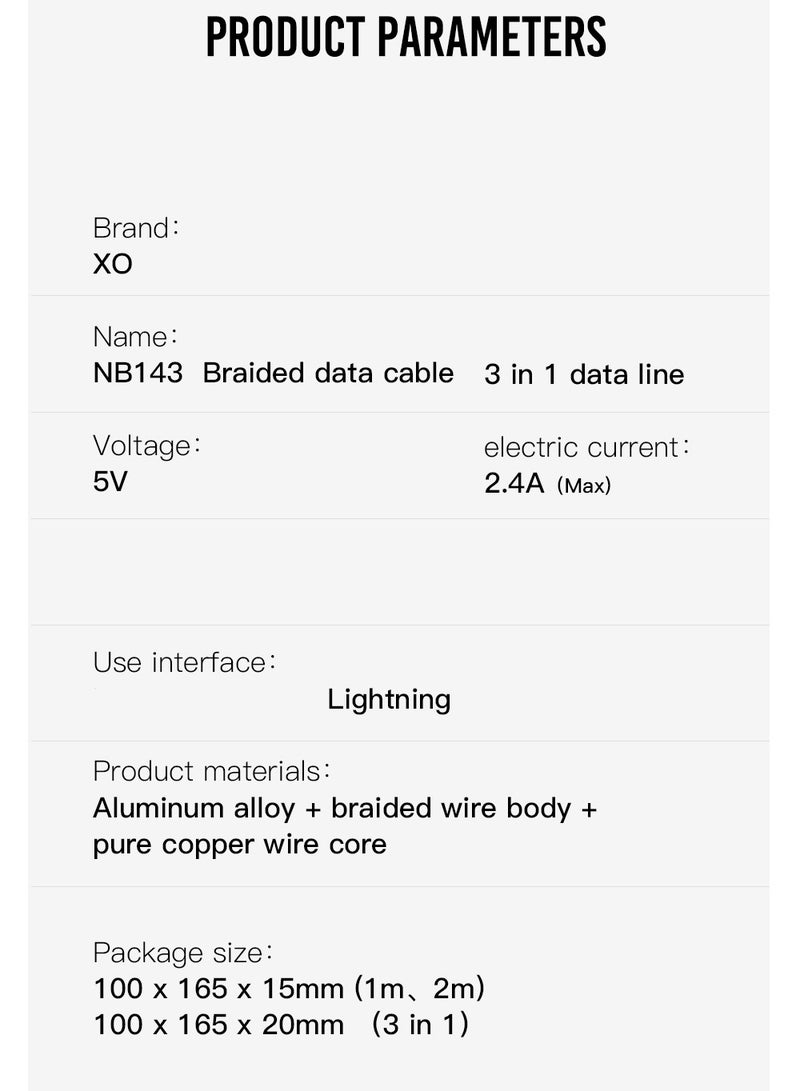Click the pure copper wire core text
800x1091 pixels.
(240, 845)
